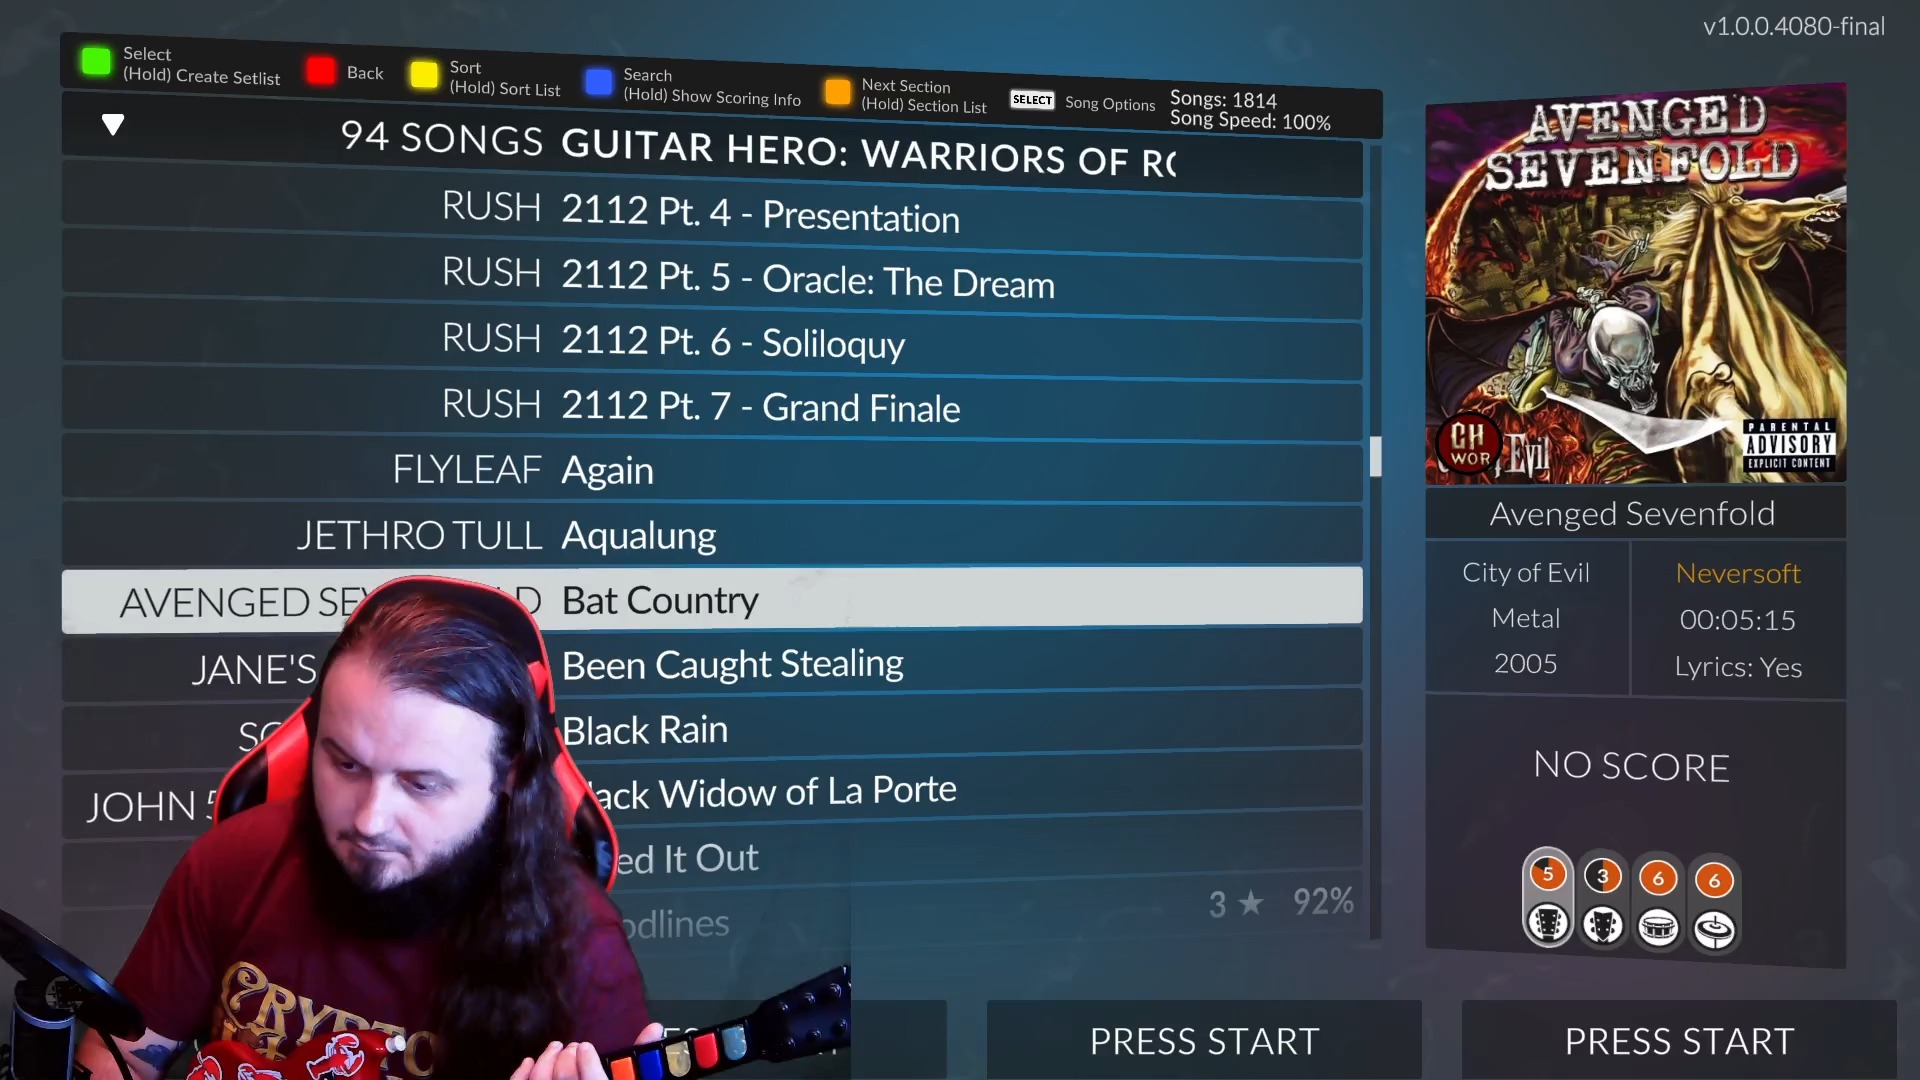Screen dimensions: 1920x1080
Task: Open Song Options via SELECT badge
Action: click(1032, 99)
